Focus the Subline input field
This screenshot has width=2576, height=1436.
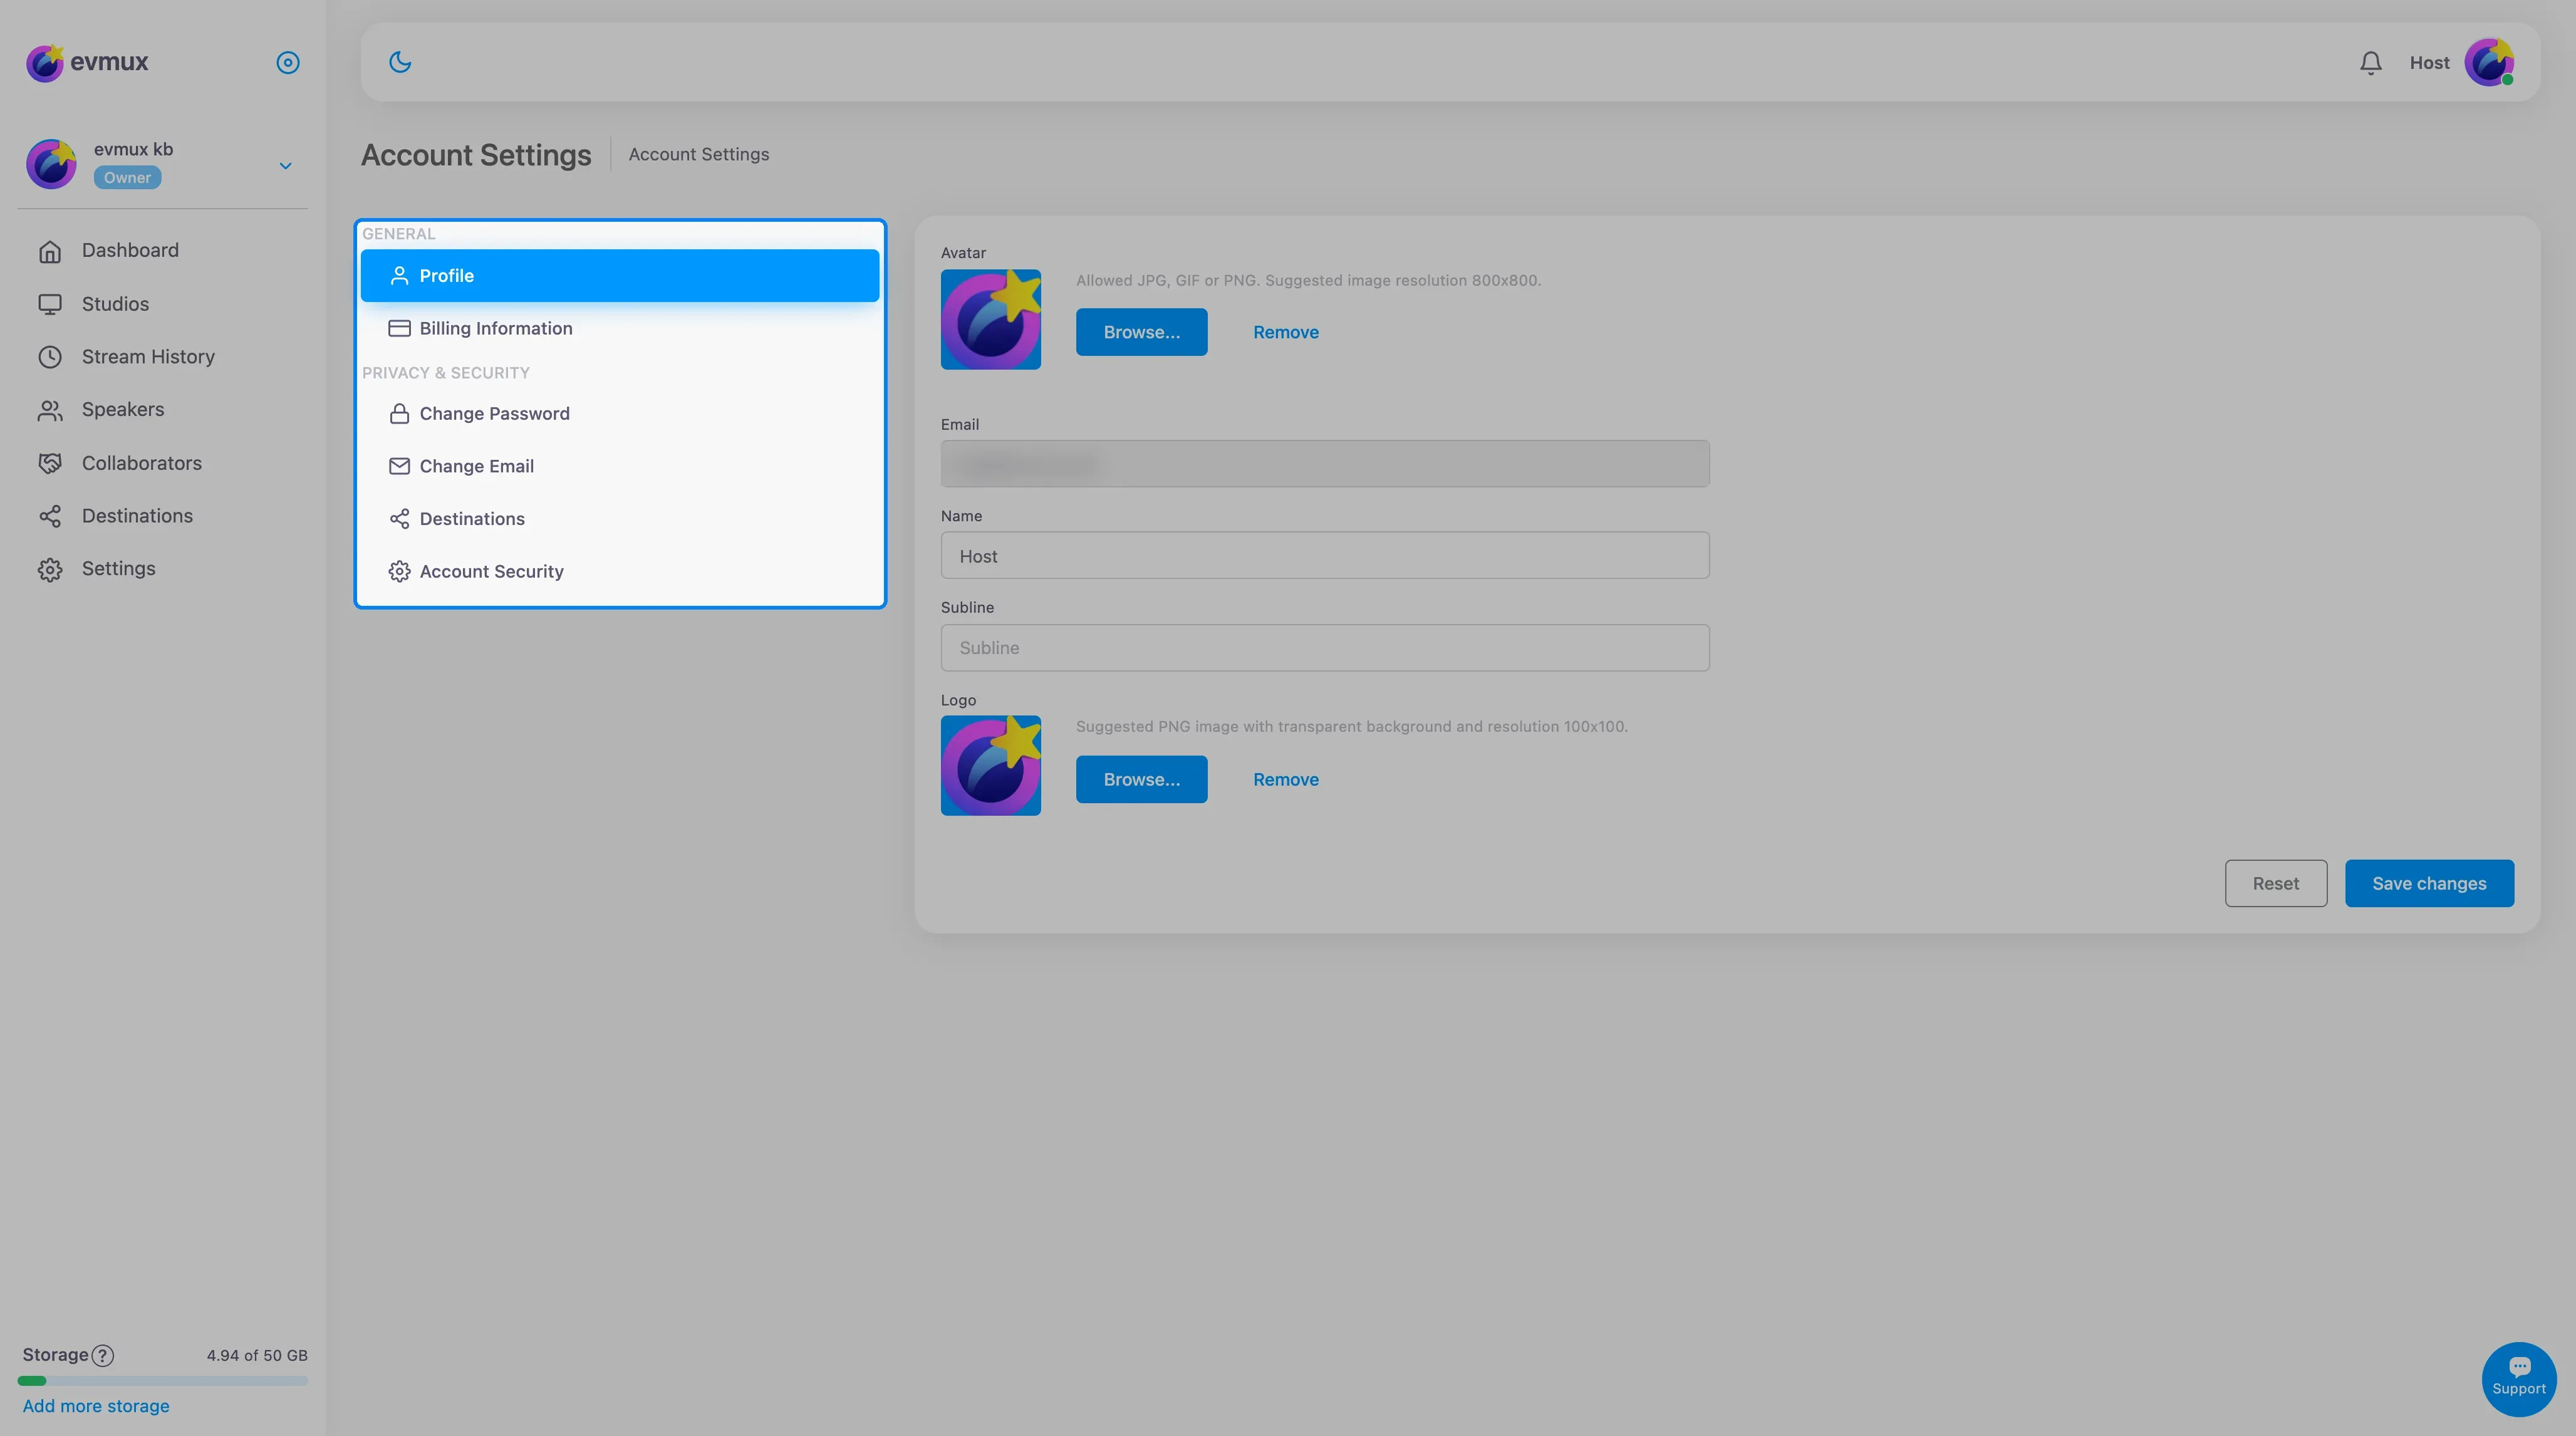click(1324, 647)
